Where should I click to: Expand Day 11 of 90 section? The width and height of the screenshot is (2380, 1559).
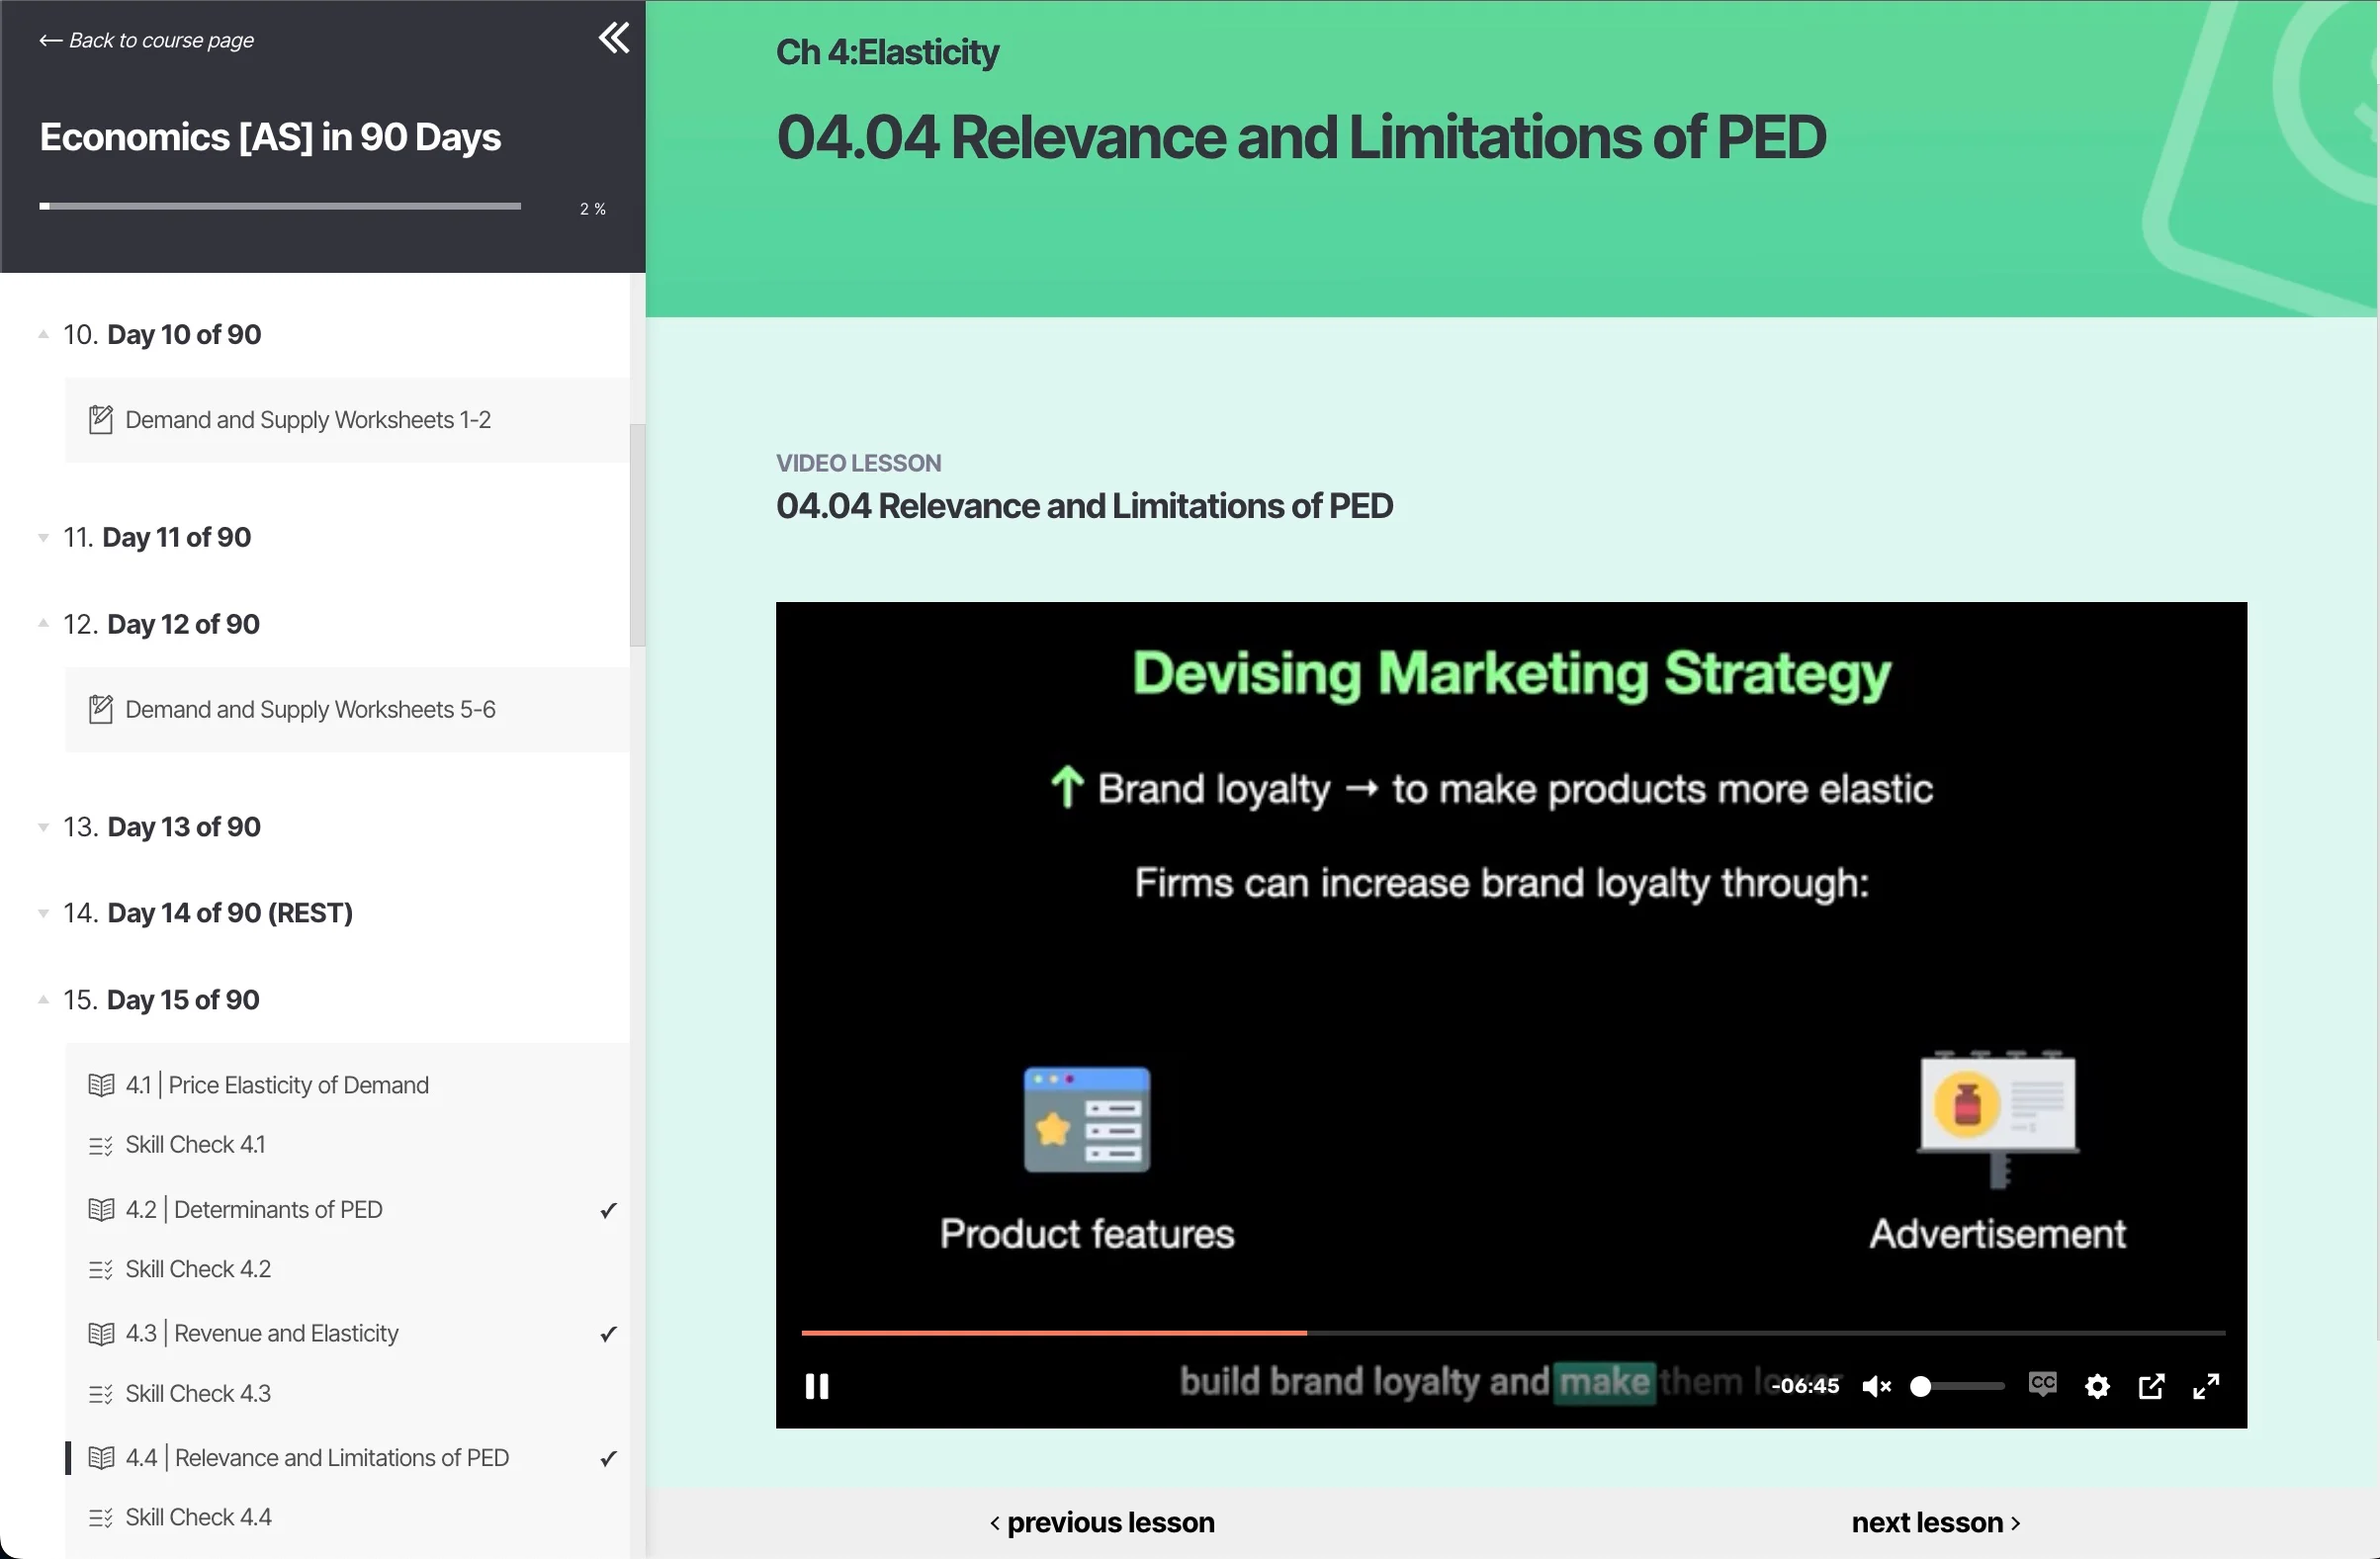(x=176, y=537)
